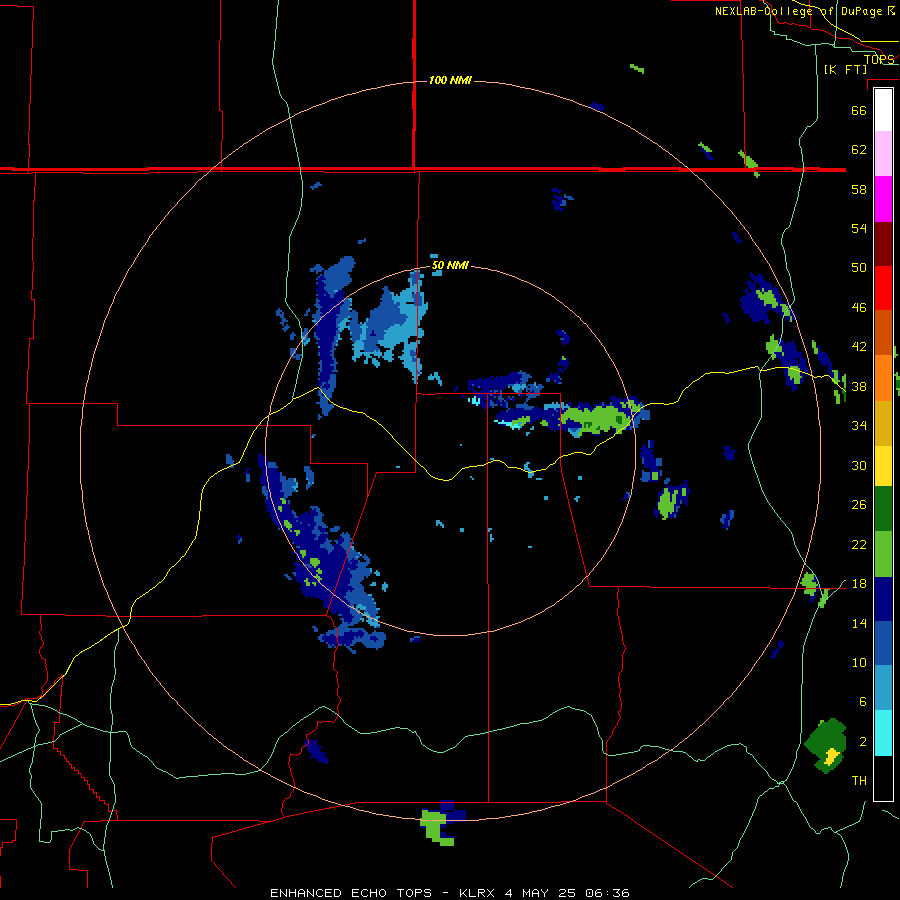Screen dimensions: 900x900
Task: Click the legend value 38
Action: (x=859, y=386)
